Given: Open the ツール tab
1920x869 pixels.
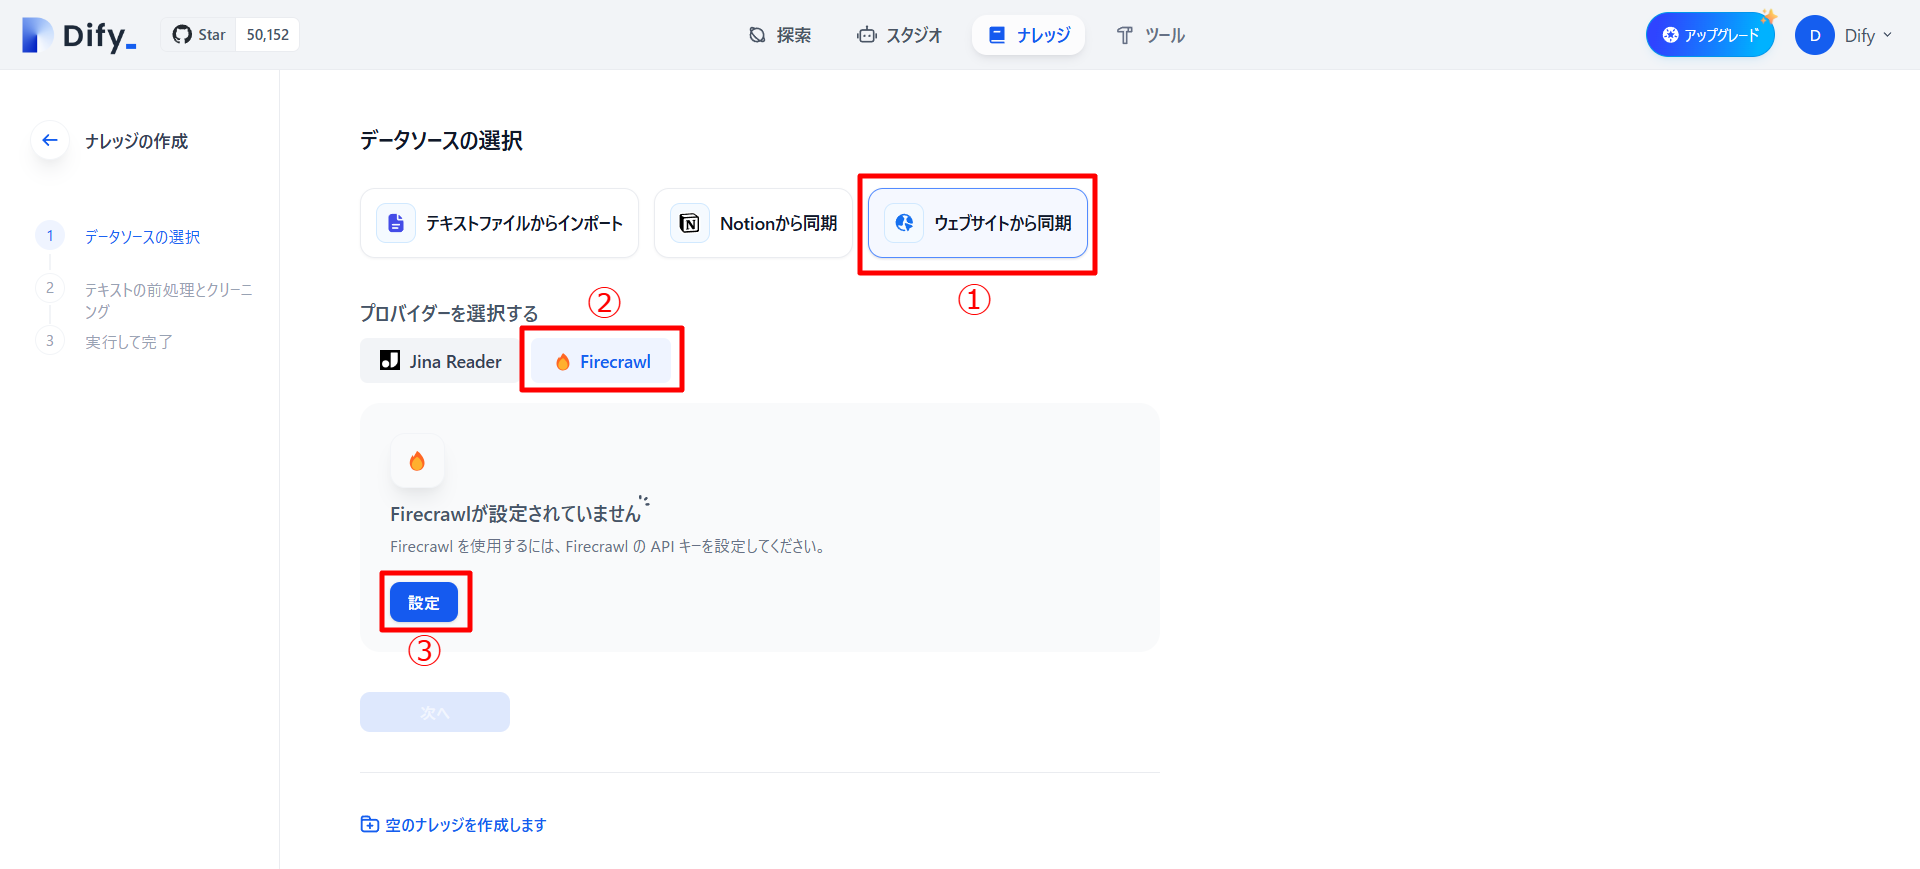Looking at the screenshot, I should (1150, 35).
